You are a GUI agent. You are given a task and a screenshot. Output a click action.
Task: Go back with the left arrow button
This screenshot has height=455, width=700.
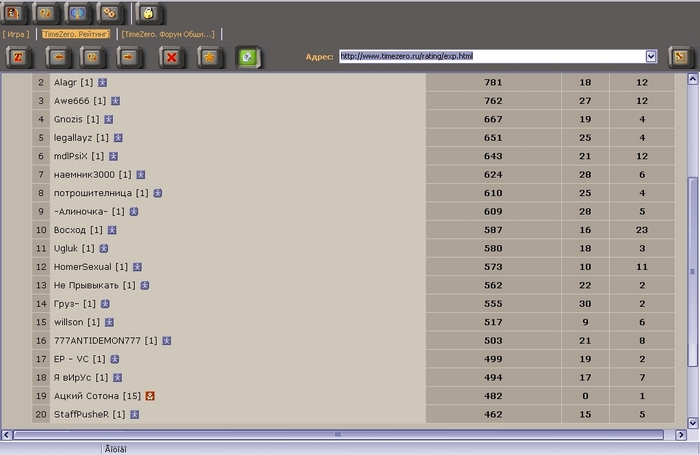[x=58, y=57]
